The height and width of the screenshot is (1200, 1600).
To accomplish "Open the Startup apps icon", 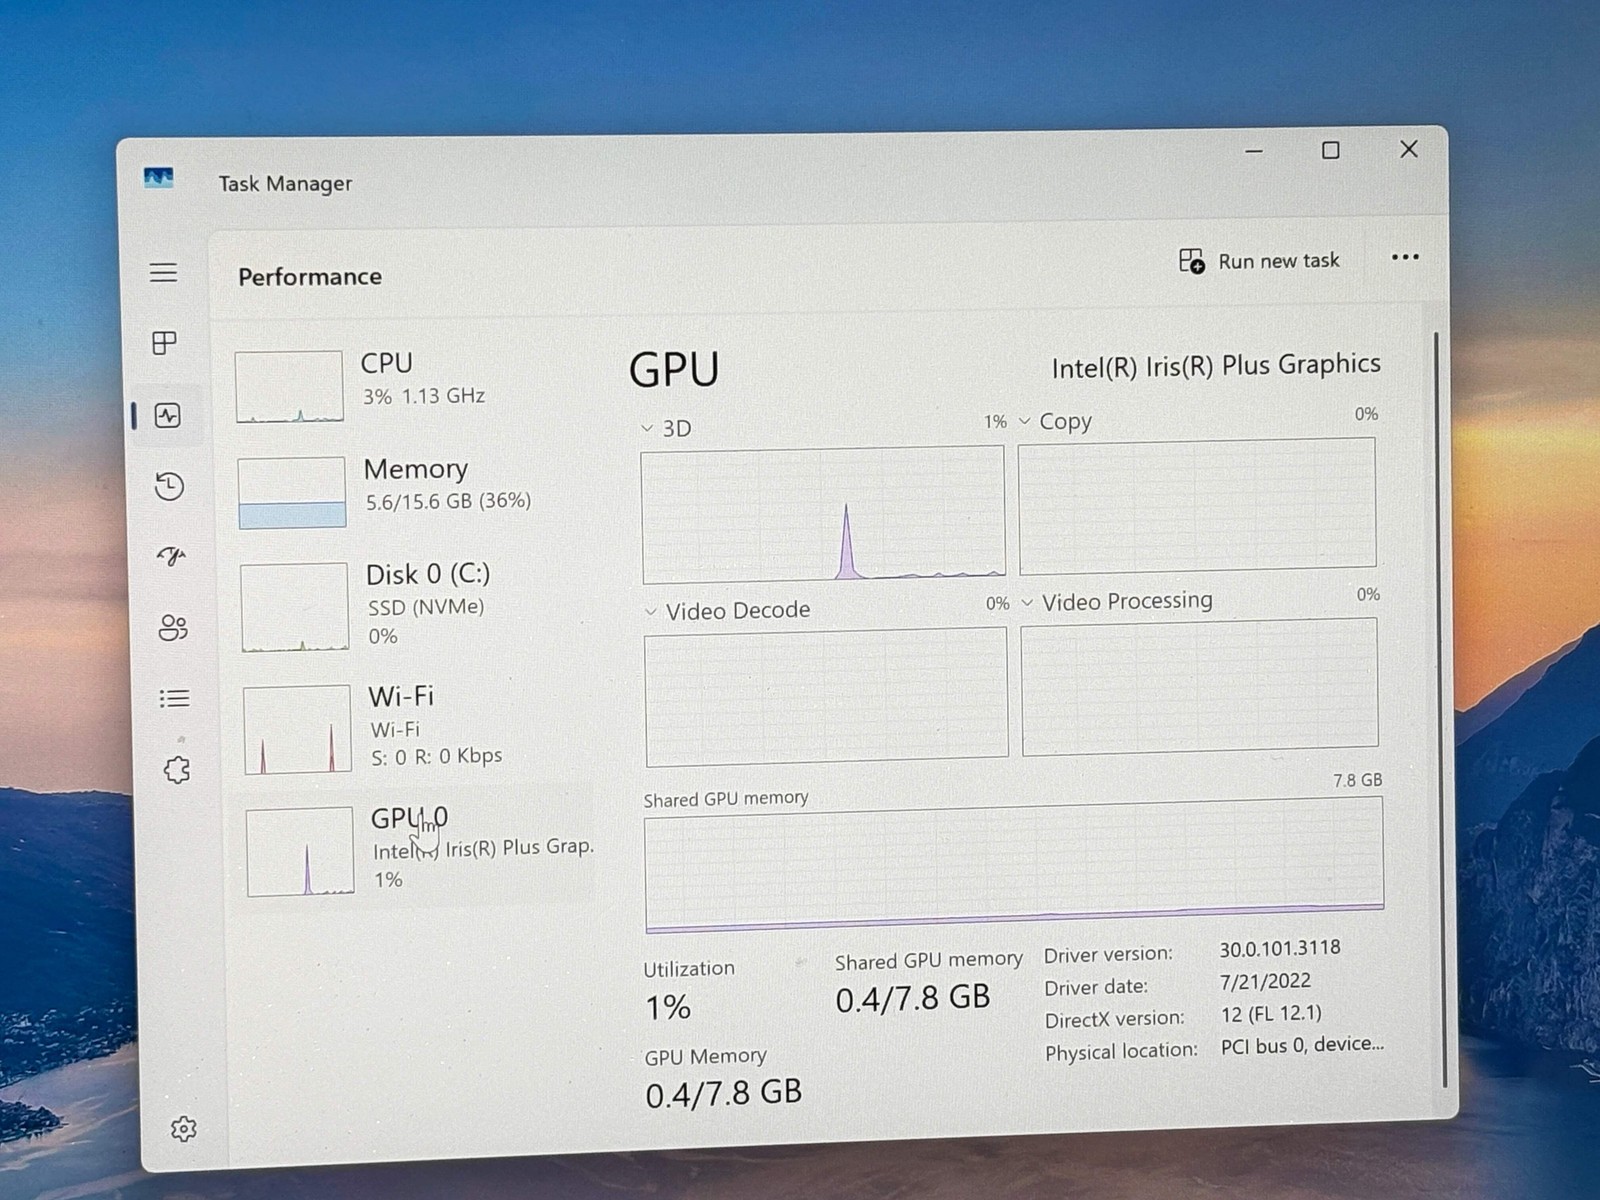I will pos(172,556).
